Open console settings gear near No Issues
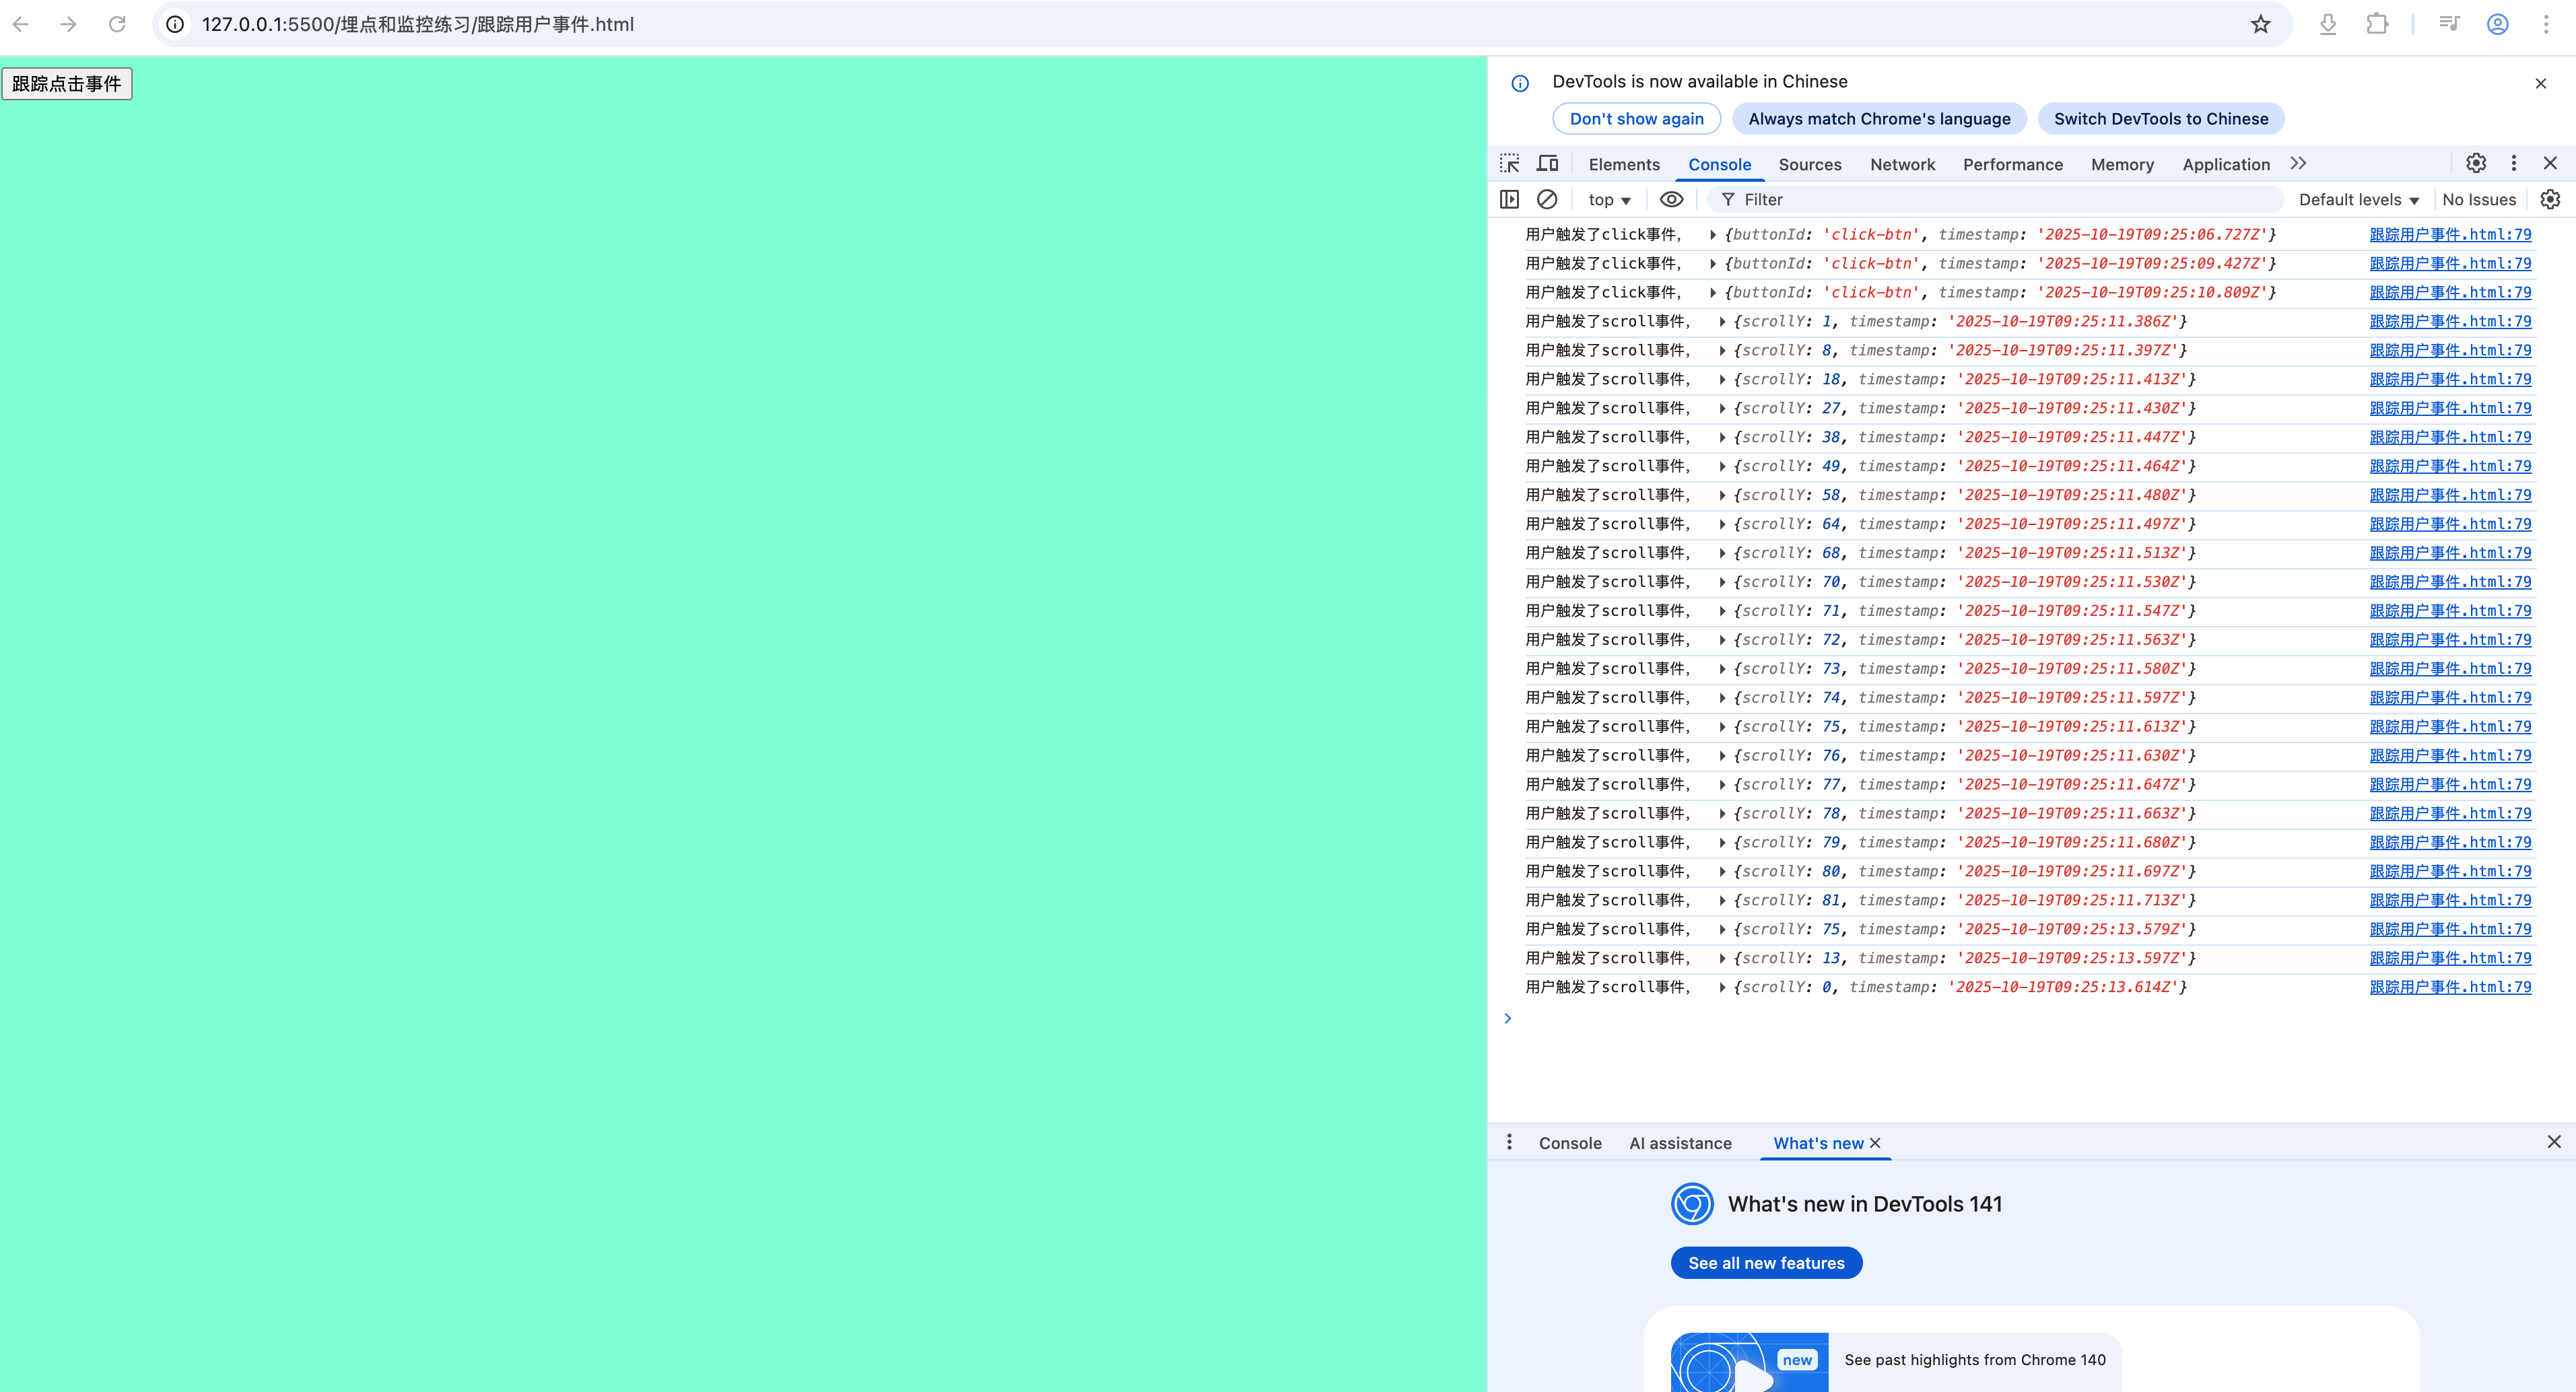The width and height of the screenshot is (2576, 1392). [x=2550, y=199]
